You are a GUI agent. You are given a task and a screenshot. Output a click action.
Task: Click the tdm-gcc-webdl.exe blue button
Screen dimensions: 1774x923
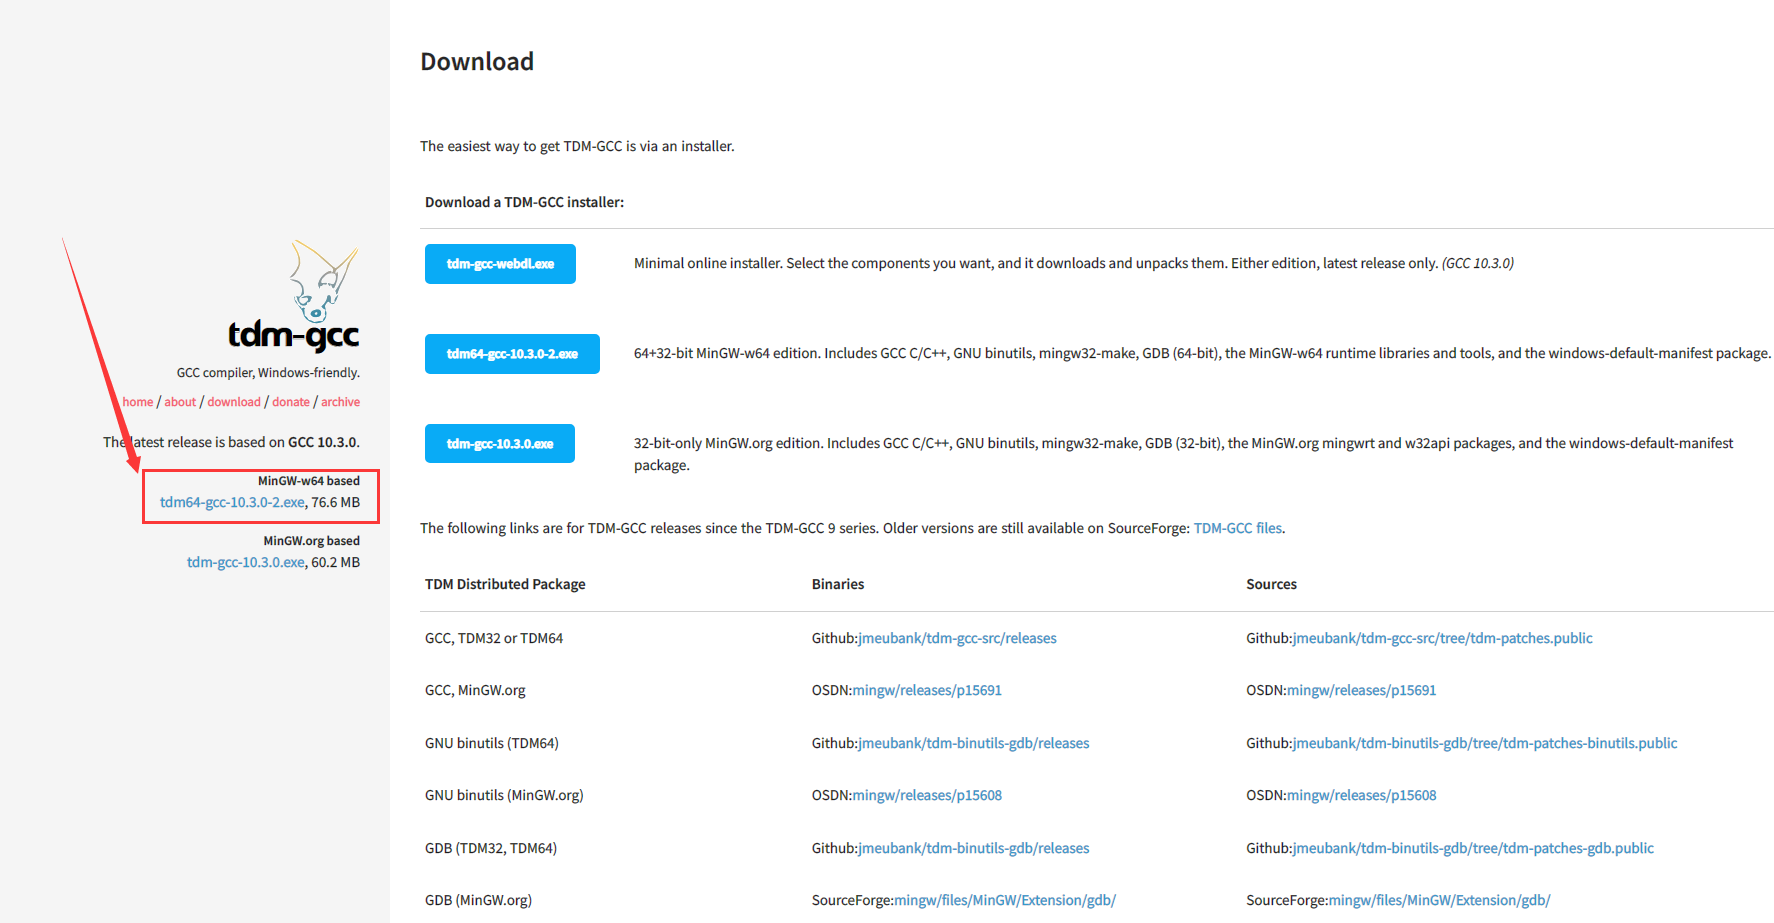pyautogui.click(x=500, y=264)
